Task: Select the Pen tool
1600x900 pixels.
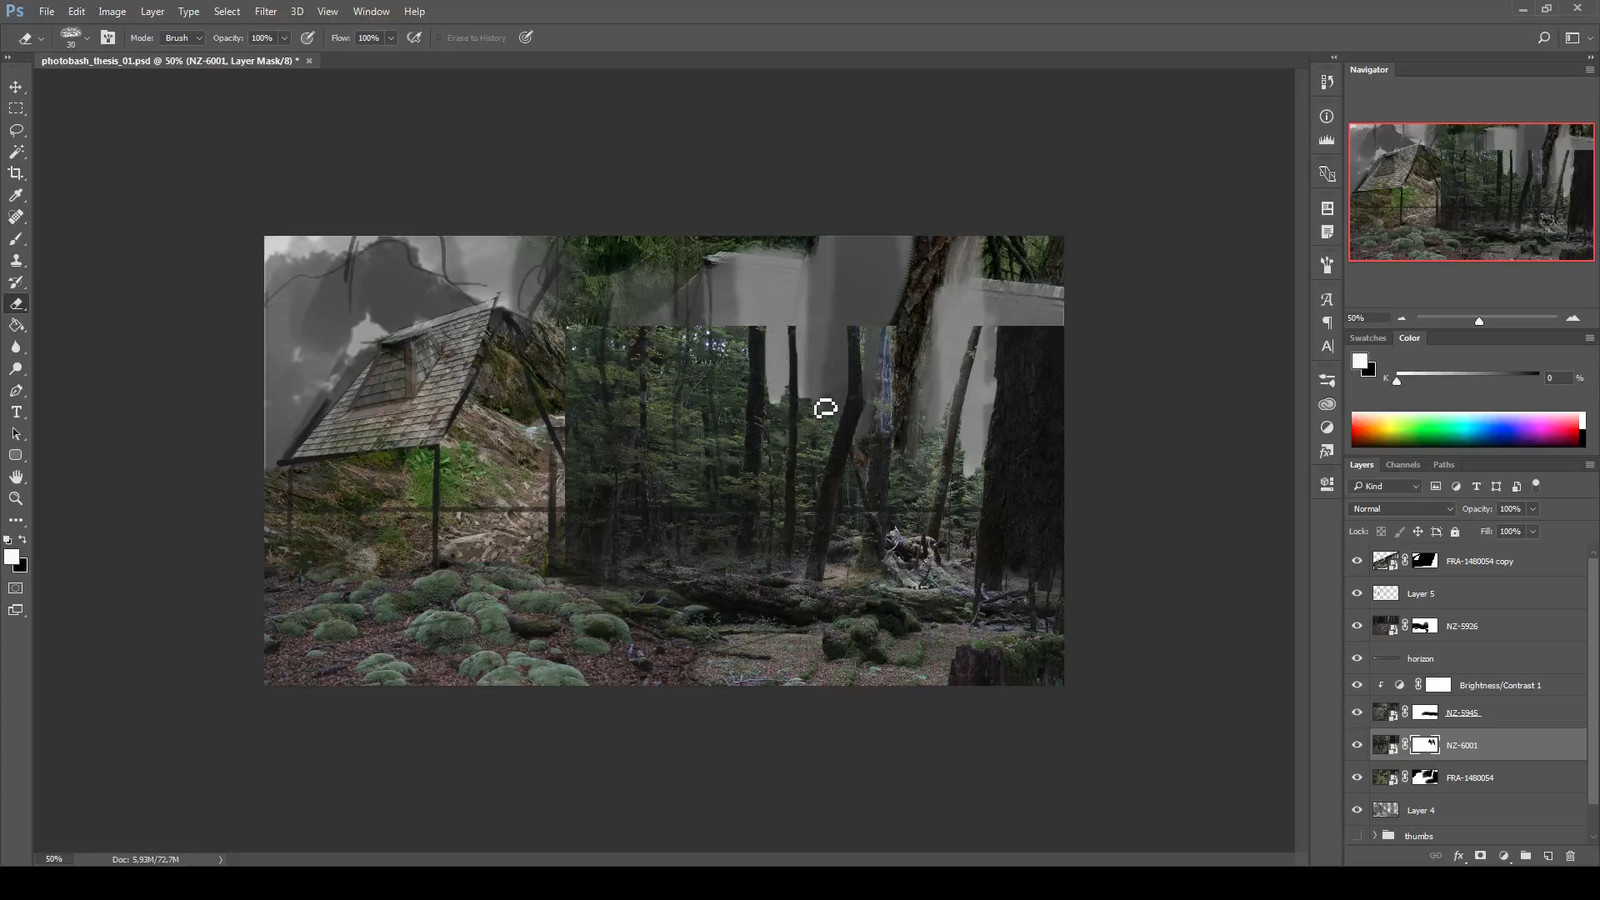Action: pos(16,391)
